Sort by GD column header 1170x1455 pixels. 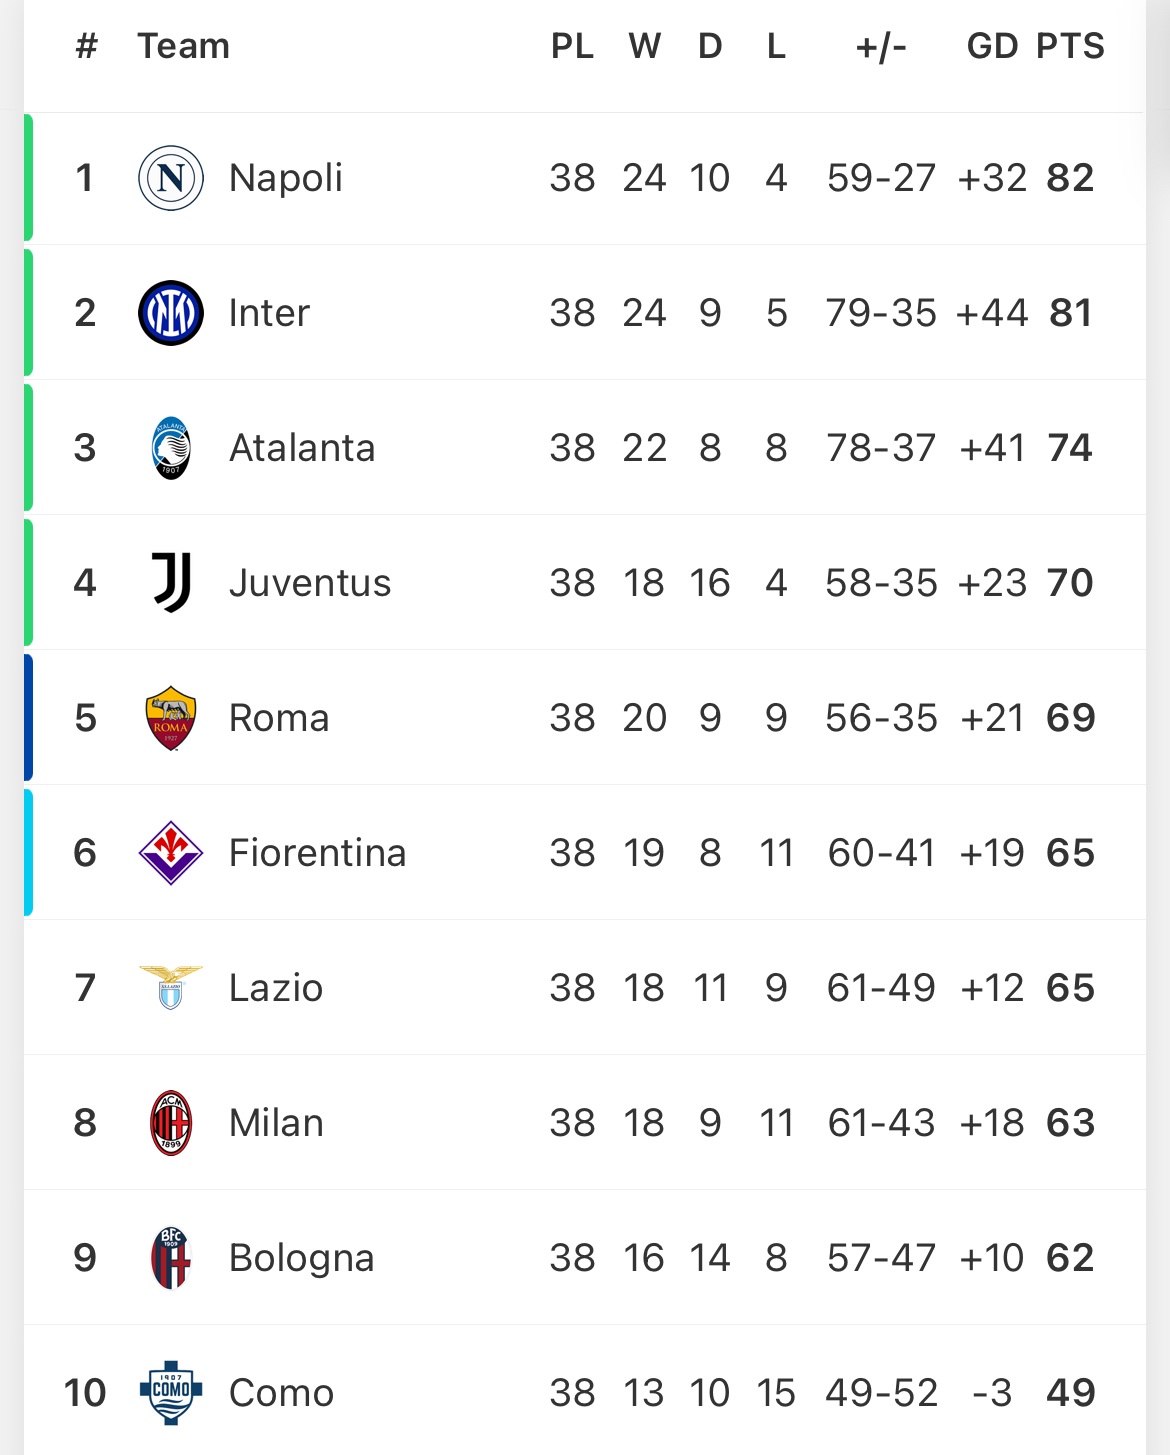[992, 46]
